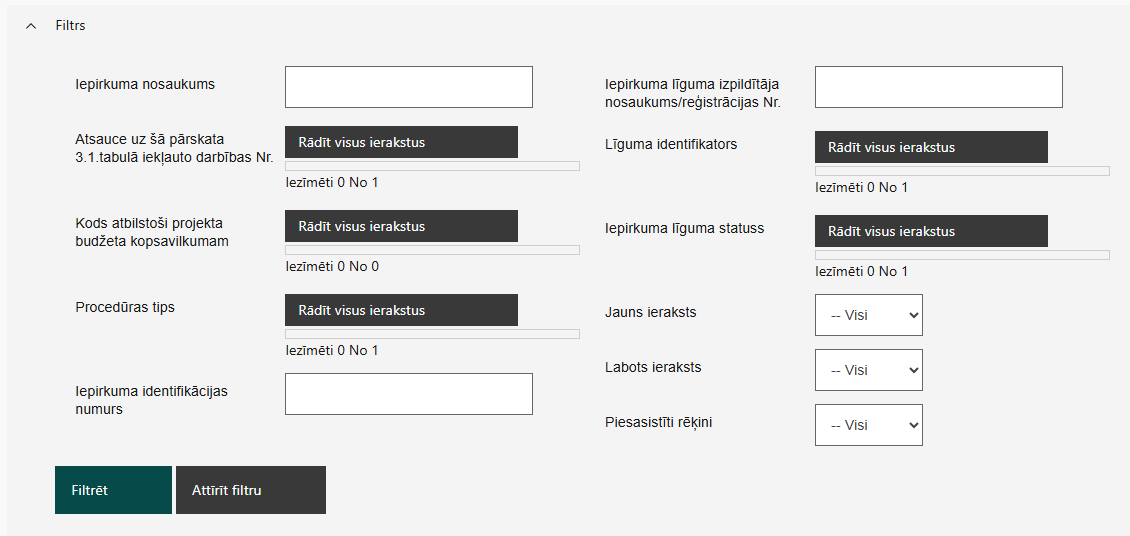Focus the Iepirkuma līguma izpildītāja input field
Viewport: 1130px width, 536px height.
pyautogui.click(x=938, y=87)
